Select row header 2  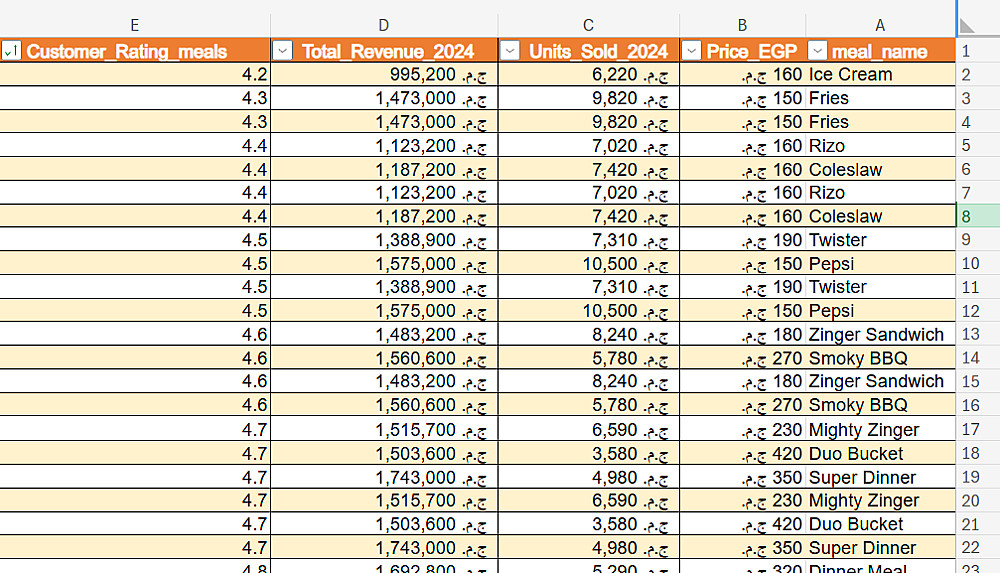[978, 75]
